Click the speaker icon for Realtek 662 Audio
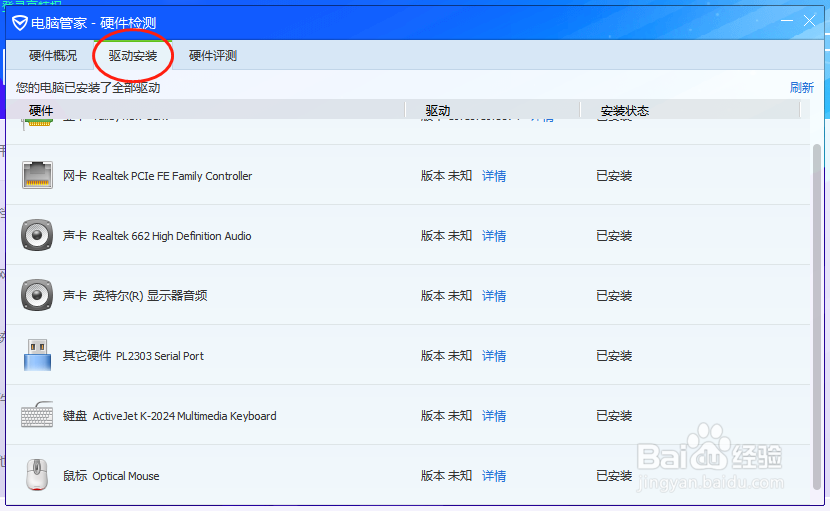 click(x=37, y=235)
